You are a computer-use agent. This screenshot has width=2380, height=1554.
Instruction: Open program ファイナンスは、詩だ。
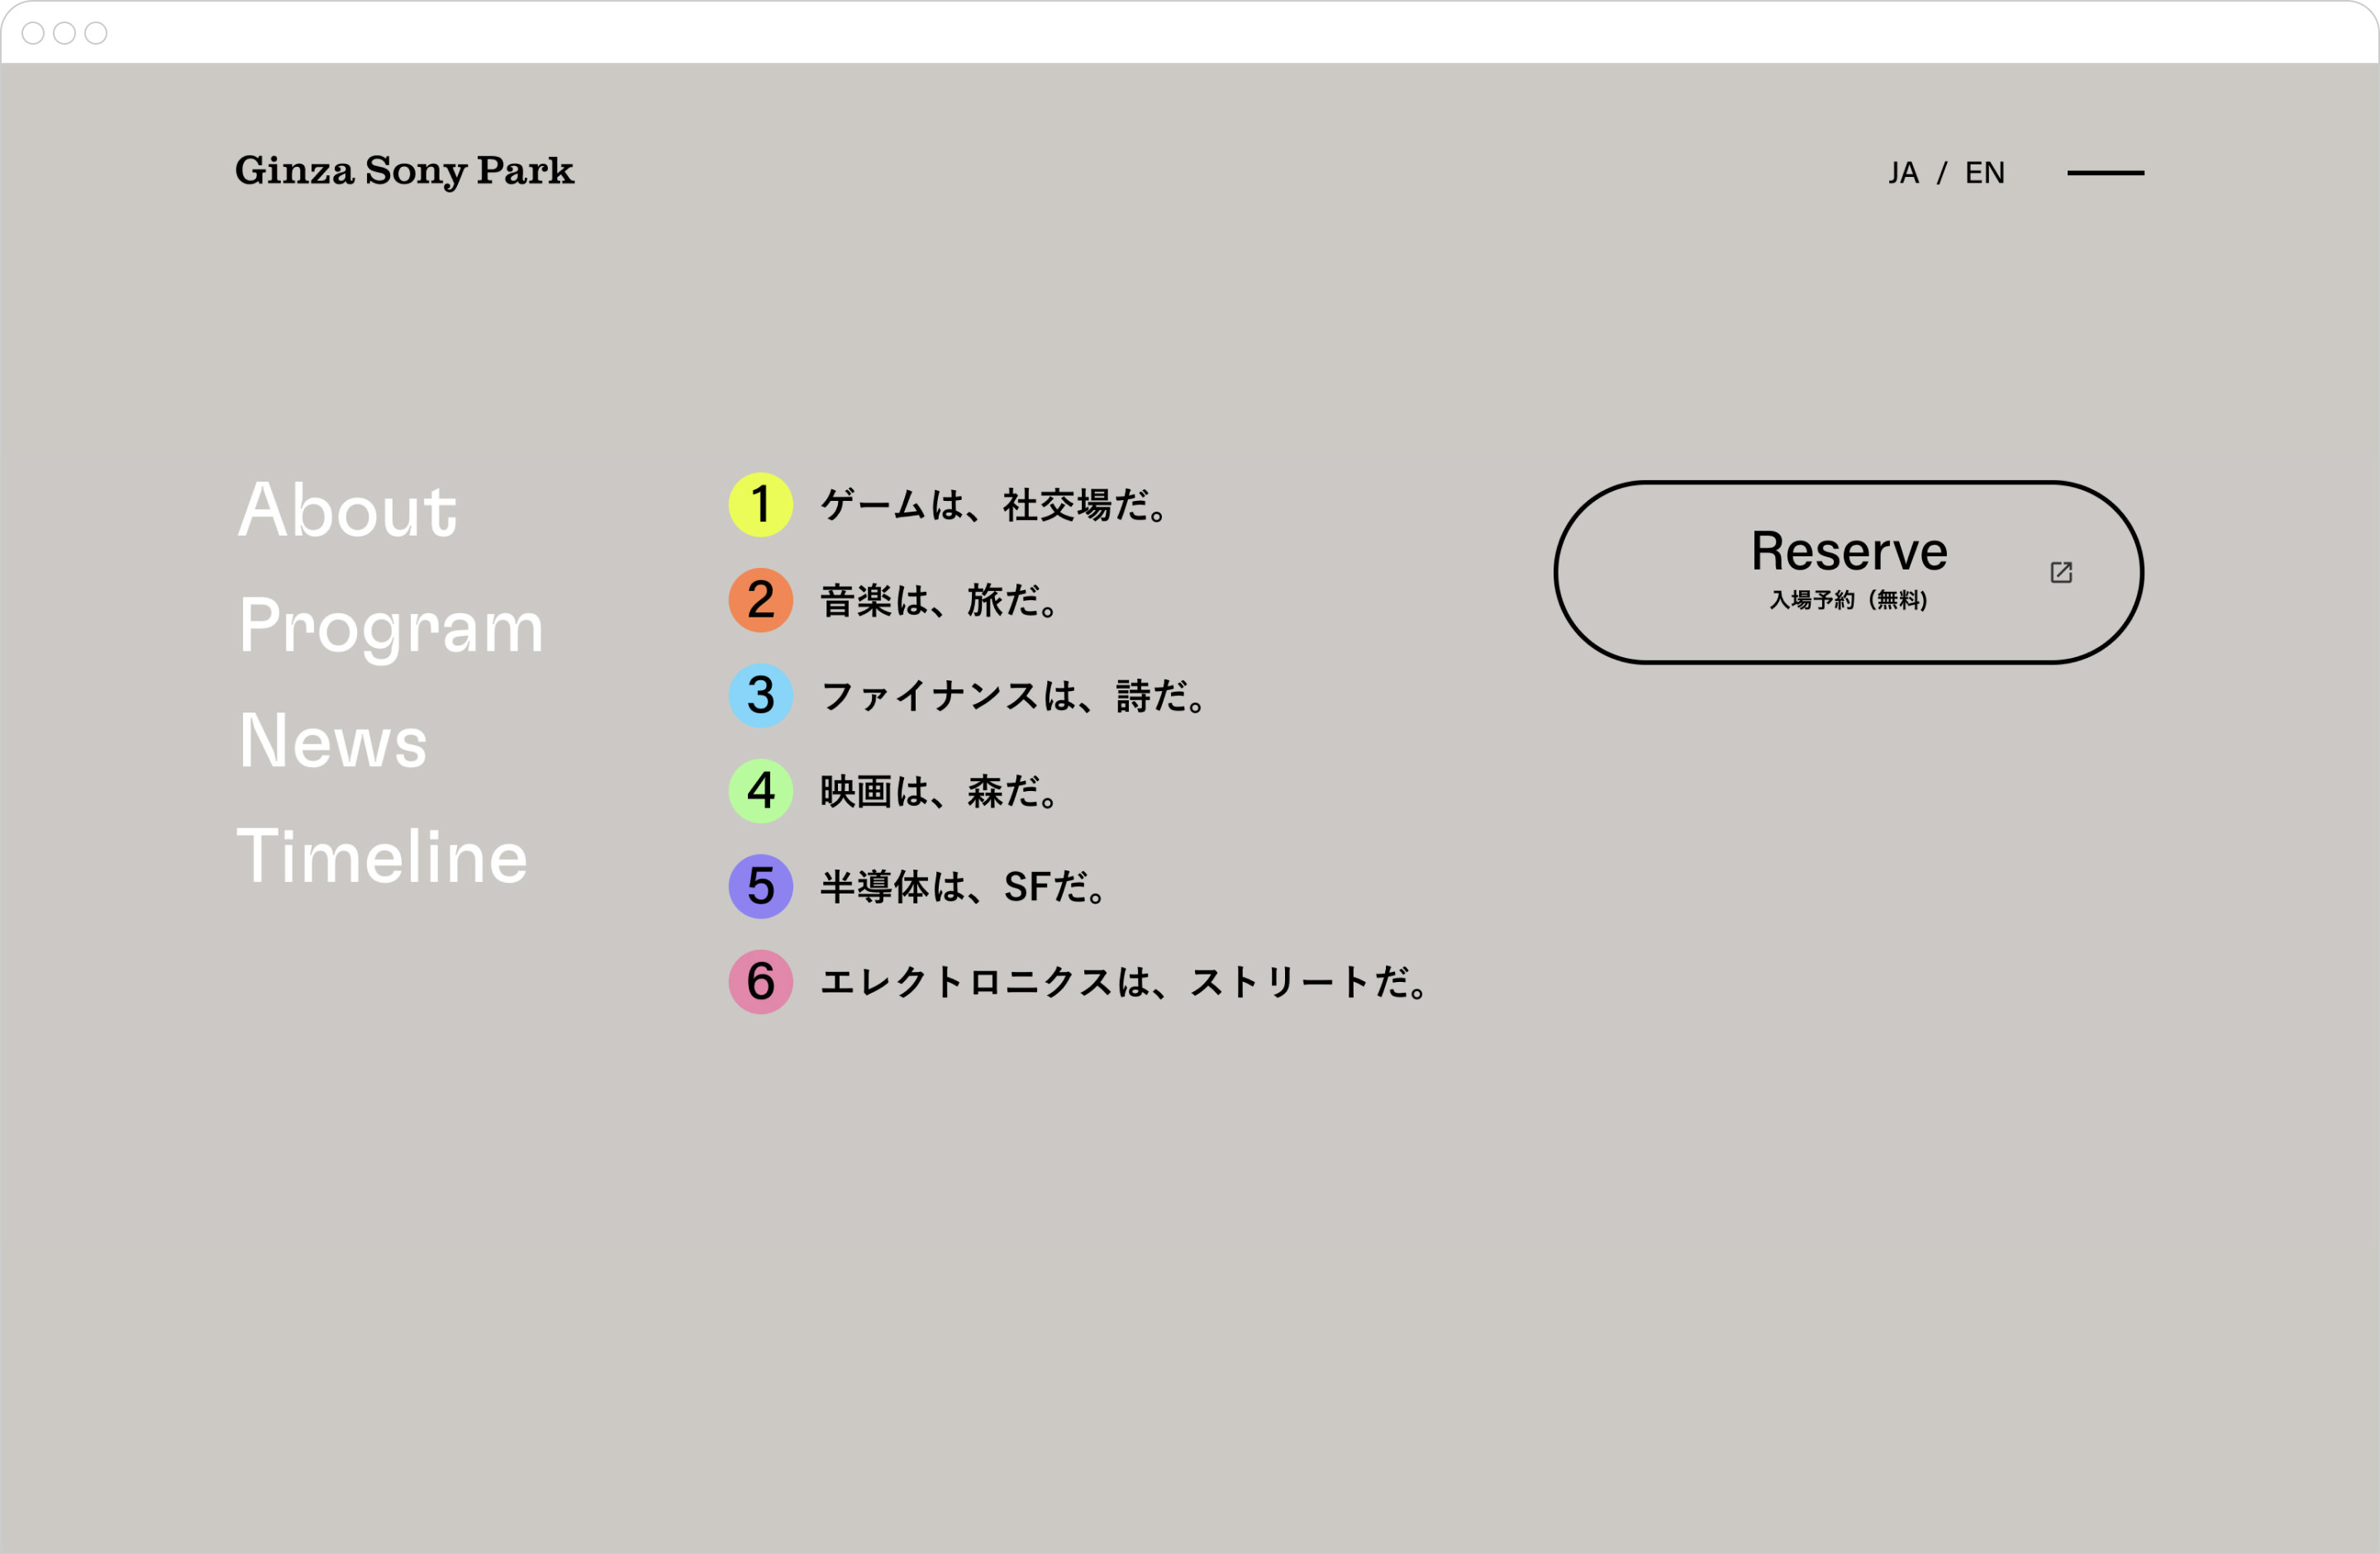click(x=1014, y=696)
